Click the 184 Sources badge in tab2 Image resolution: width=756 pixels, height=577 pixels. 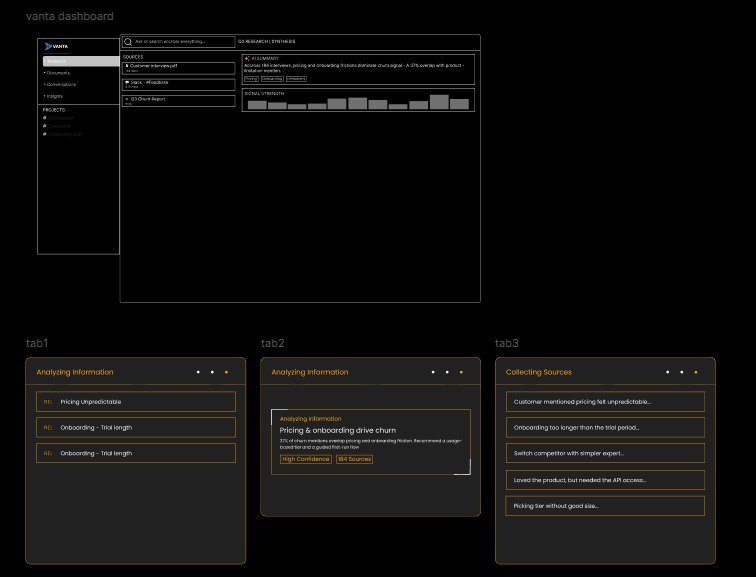click(354, 459)
